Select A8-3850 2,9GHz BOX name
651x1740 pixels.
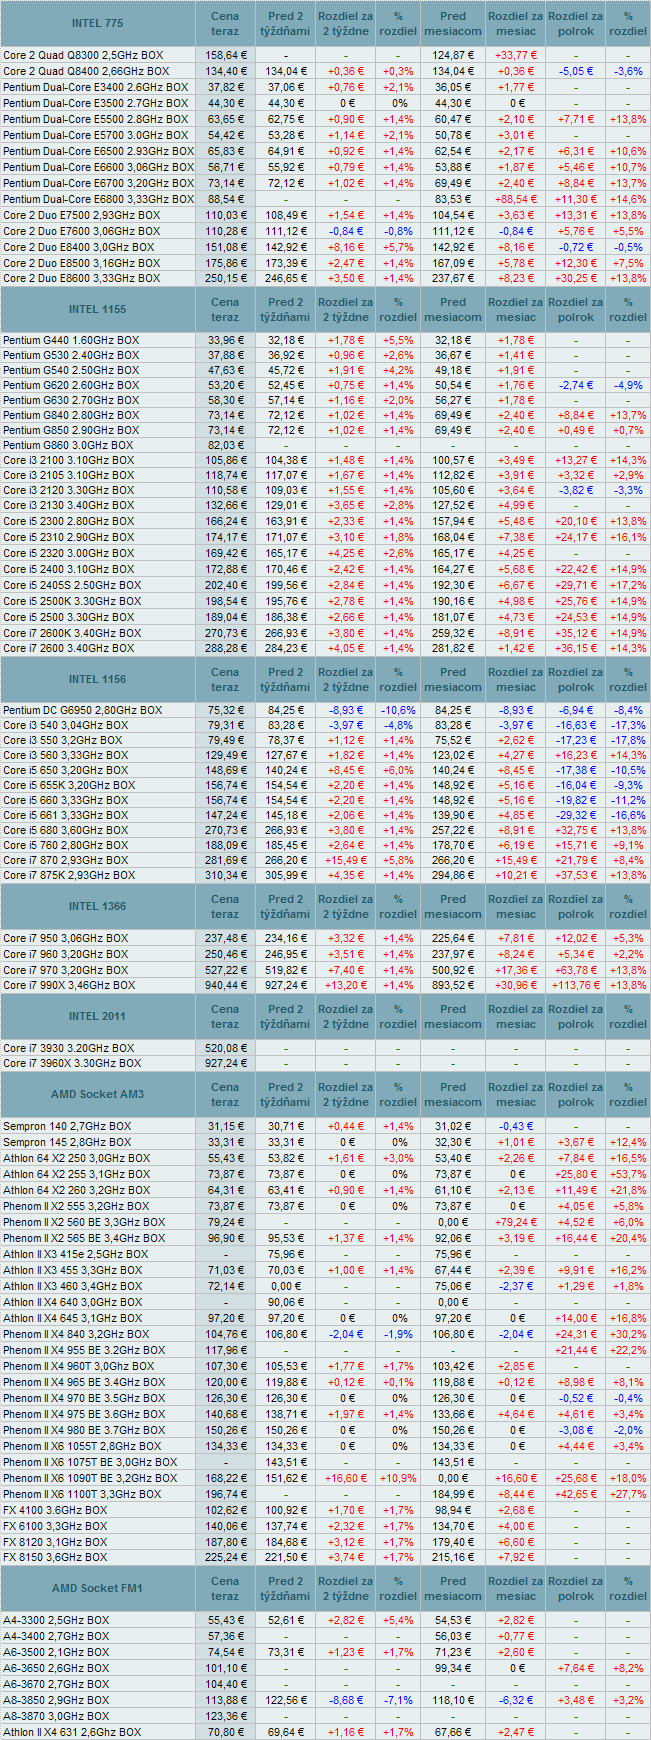56,1700
